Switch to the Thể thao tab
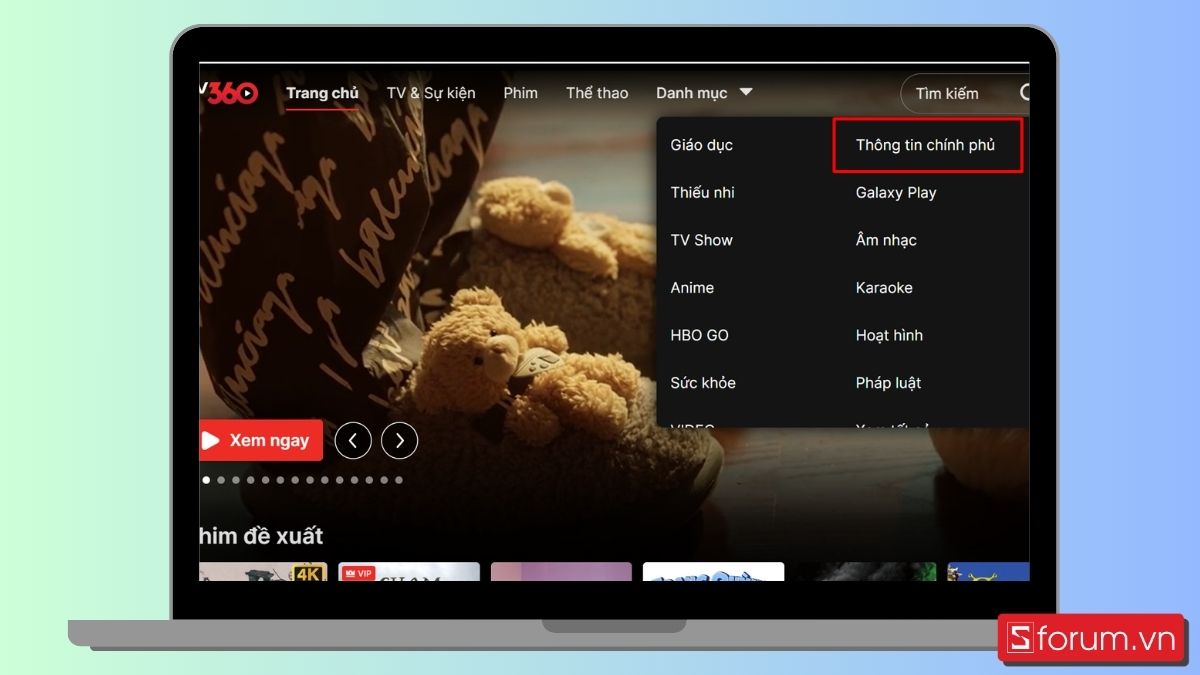The image size is (1200, 675). [597, 92]
